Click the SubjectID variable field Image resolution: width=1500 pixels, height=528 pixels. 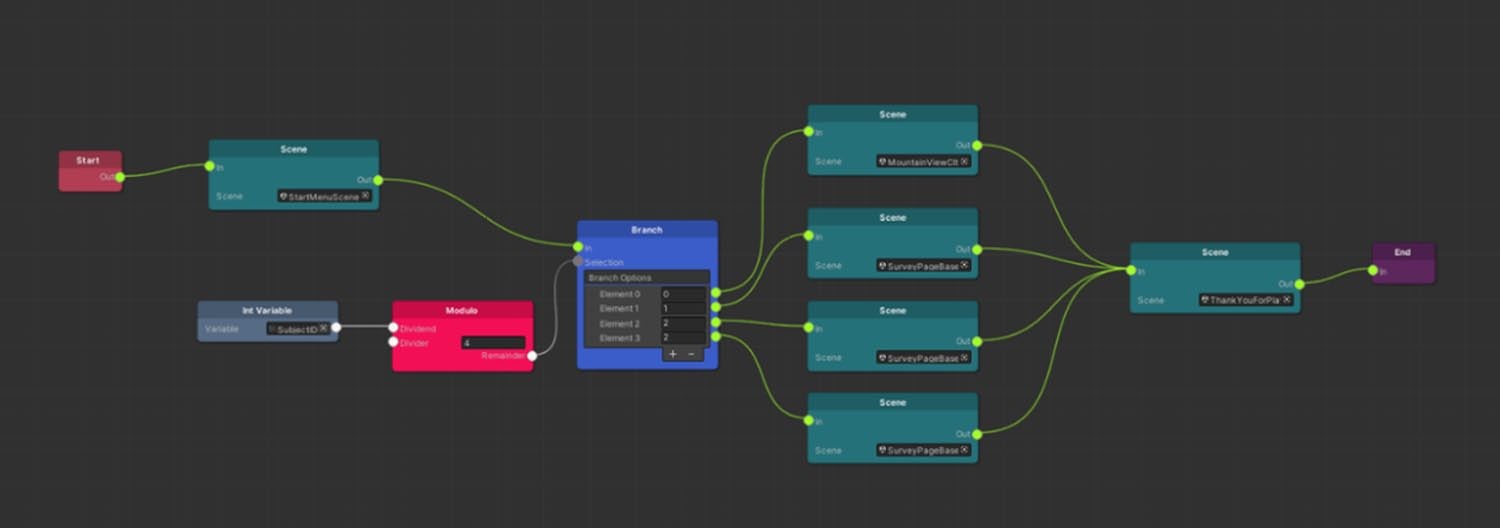coord(298,328)
